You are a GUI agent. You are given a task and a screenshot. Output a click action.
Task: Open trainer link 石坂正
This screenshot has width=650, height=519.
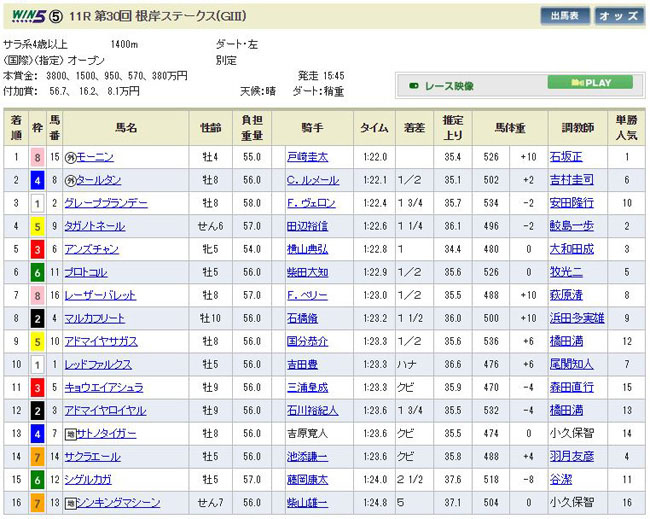pos(565,157)
